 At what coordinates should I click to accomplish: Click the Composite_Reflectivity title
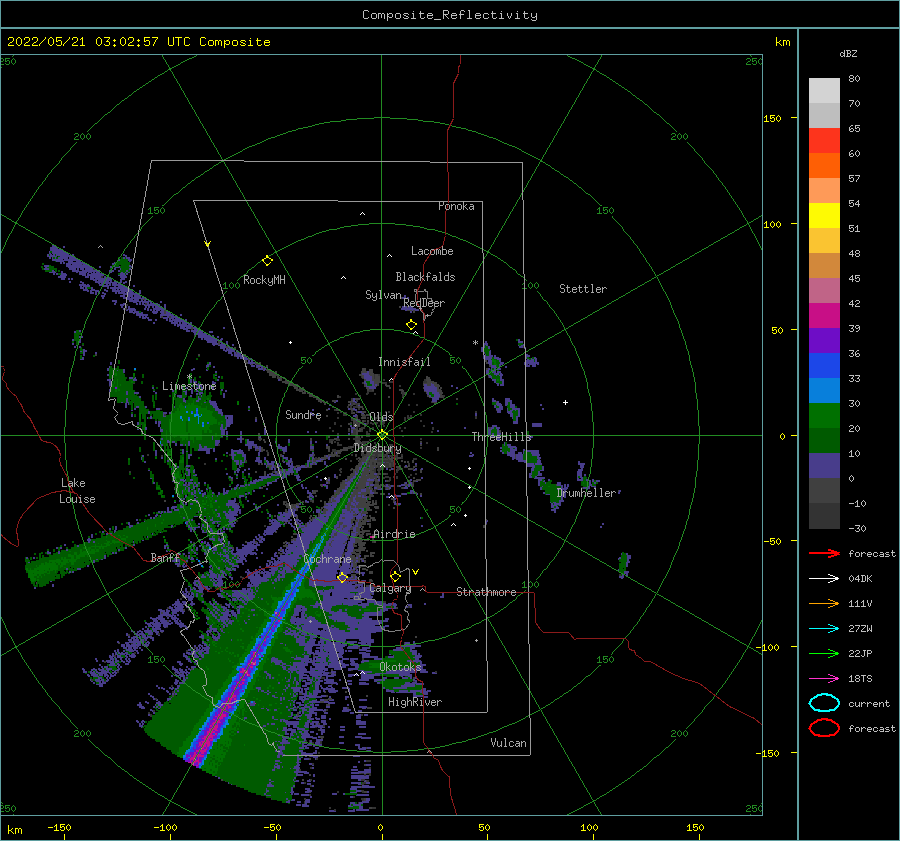(450, 15)
